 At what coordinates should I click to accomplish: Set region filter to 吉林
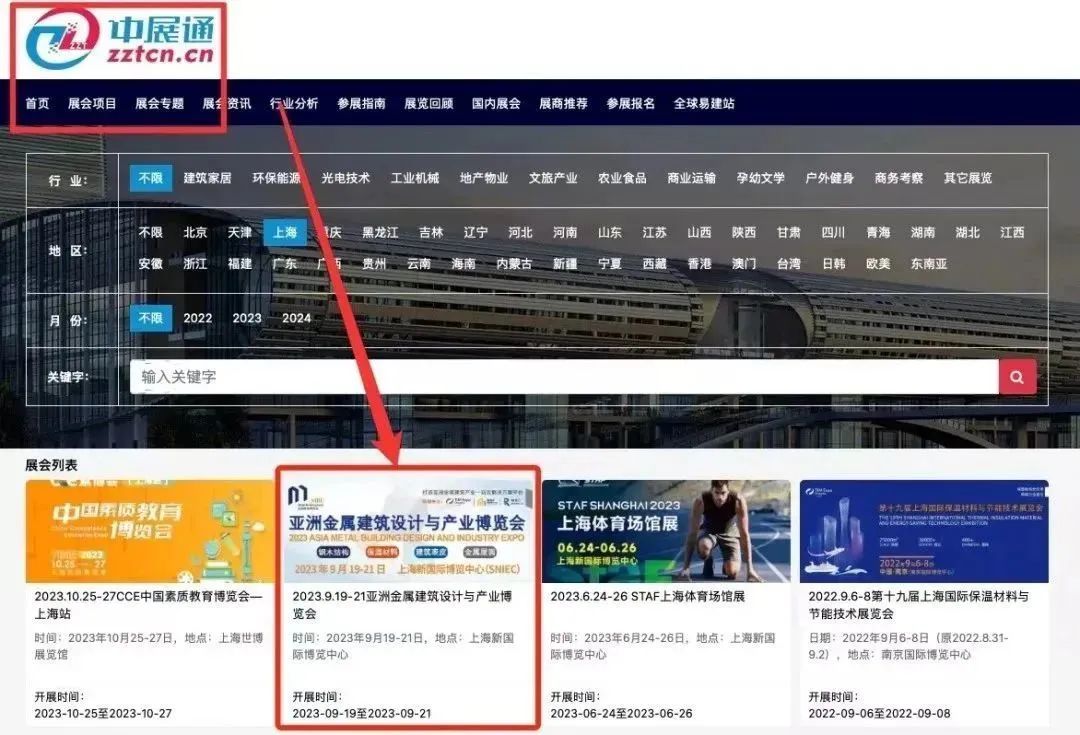(431, 232)
